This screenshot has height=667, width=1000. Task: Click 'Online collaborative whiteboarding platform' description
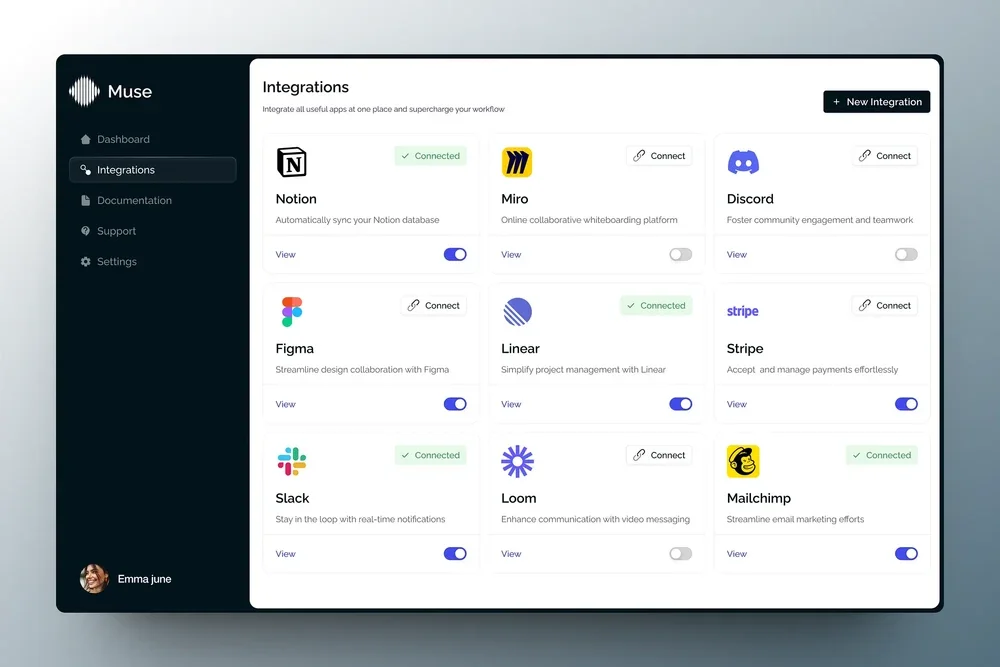point(589,220)
